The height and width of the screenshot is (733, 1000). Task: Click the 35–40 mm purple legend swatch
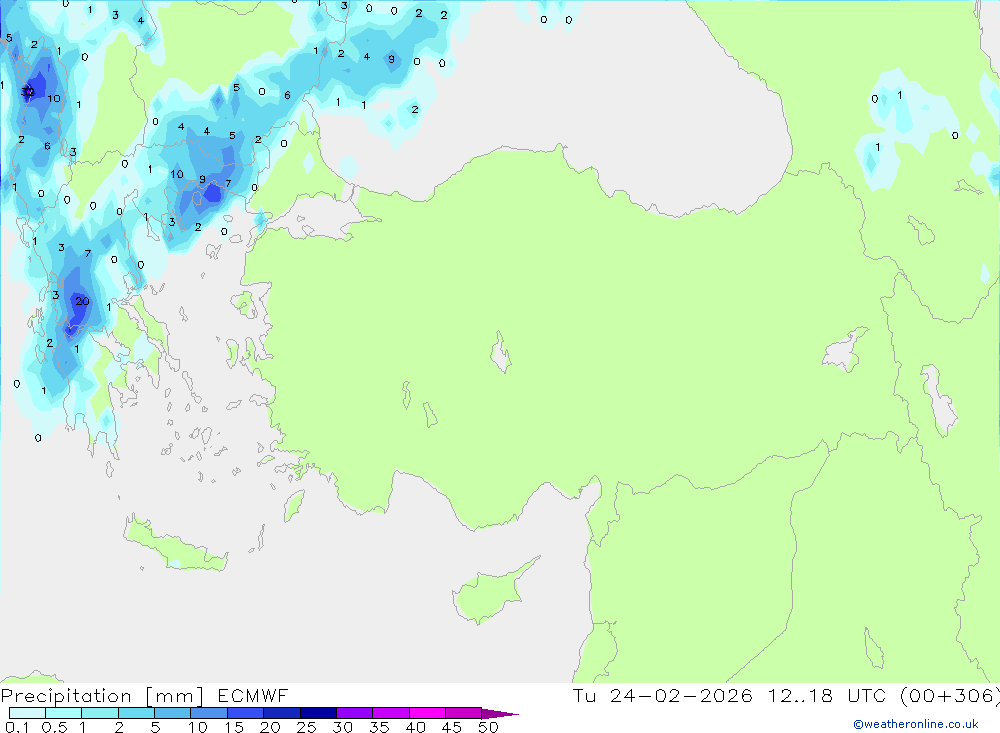(390, 713)
